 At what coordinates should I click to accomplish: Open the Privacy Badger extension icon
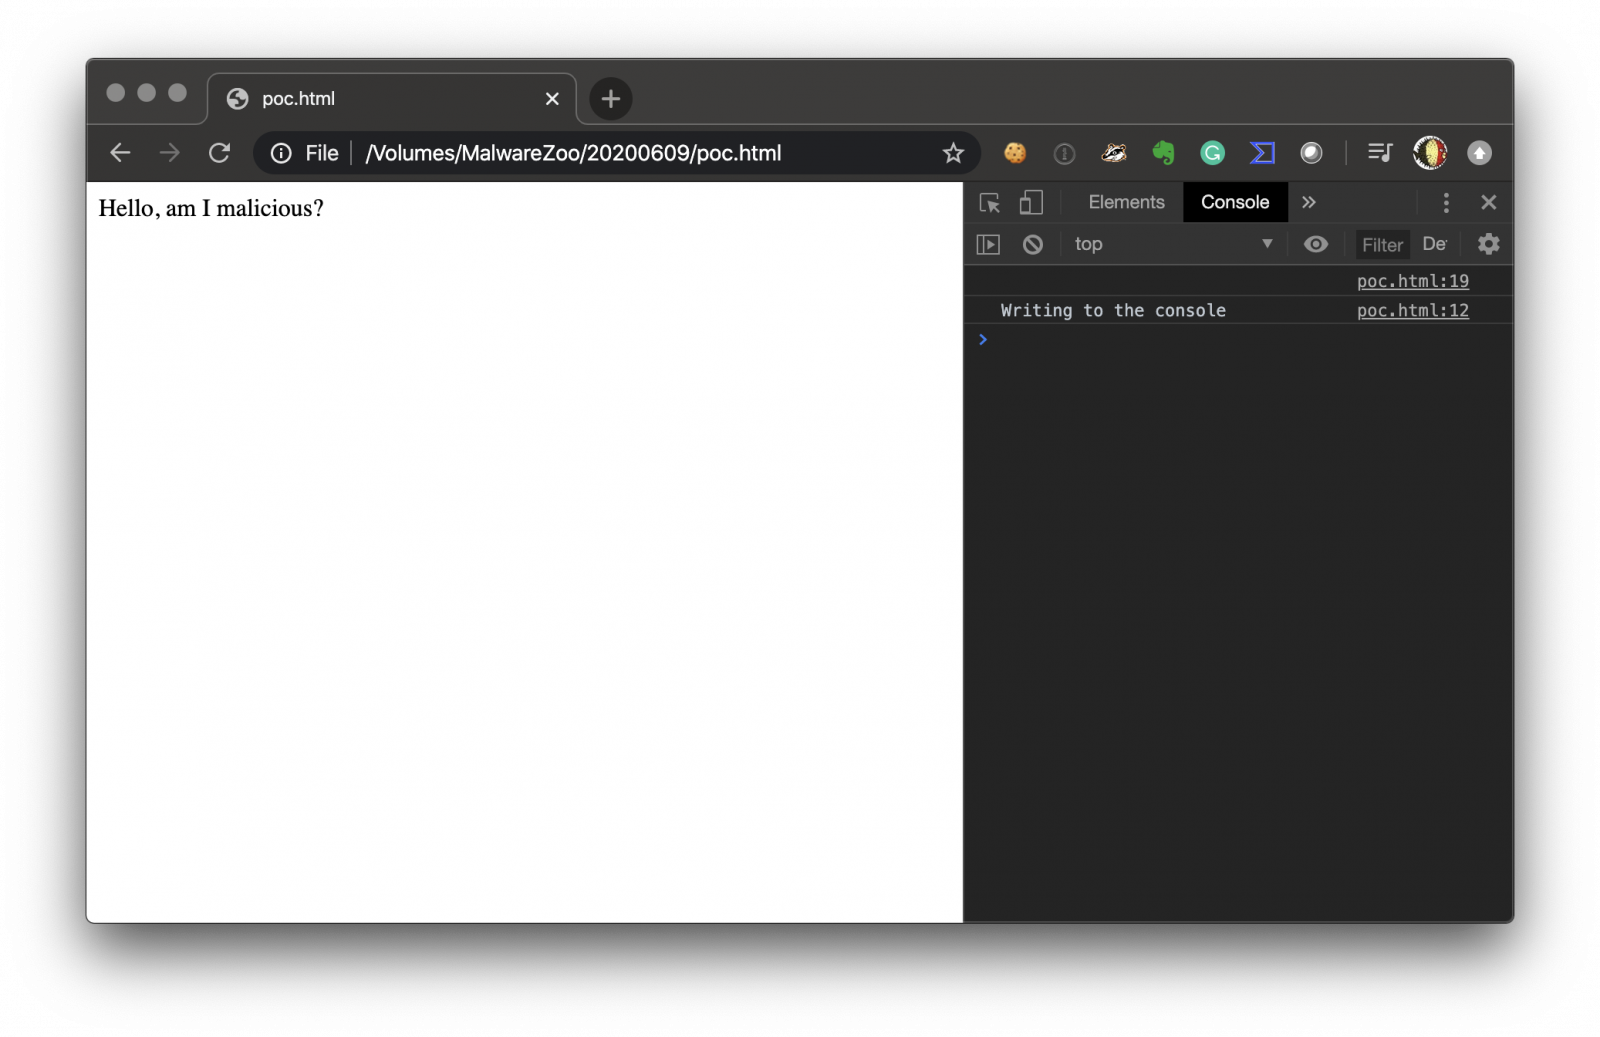tap(1114, 153)
